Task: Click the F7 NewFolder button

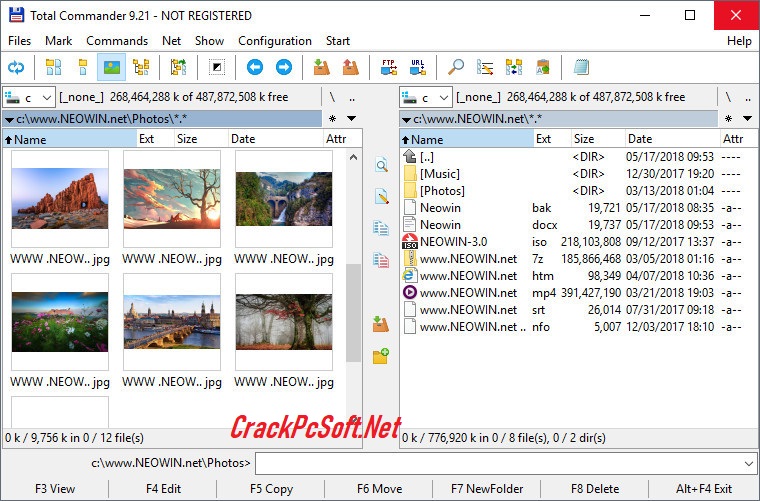Action: click(x=487, y=489)
